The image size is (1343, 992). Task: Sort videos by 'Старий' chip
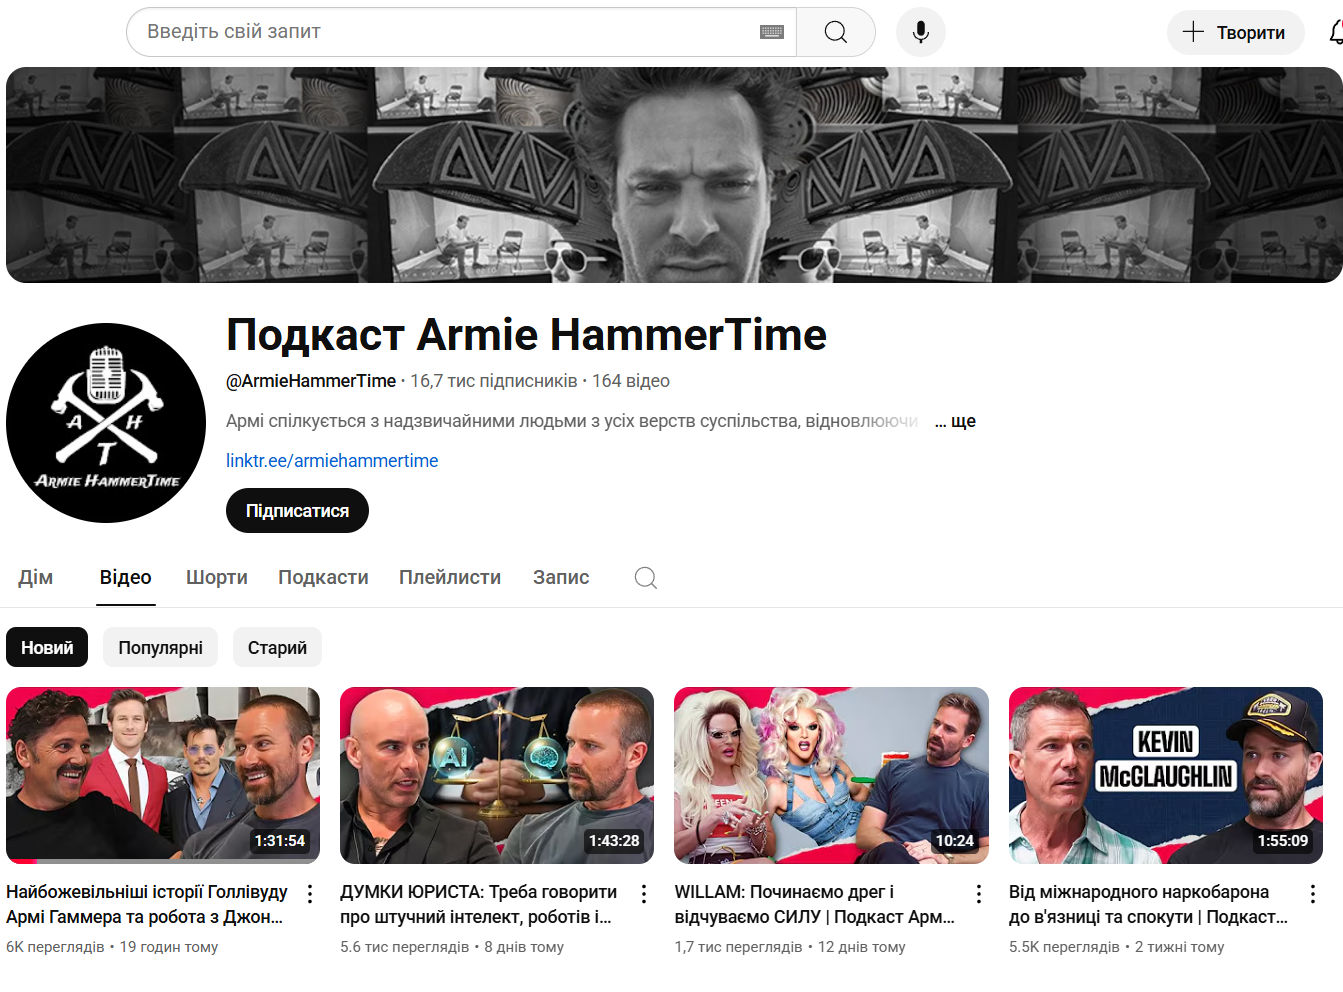[x=277, y=648]
